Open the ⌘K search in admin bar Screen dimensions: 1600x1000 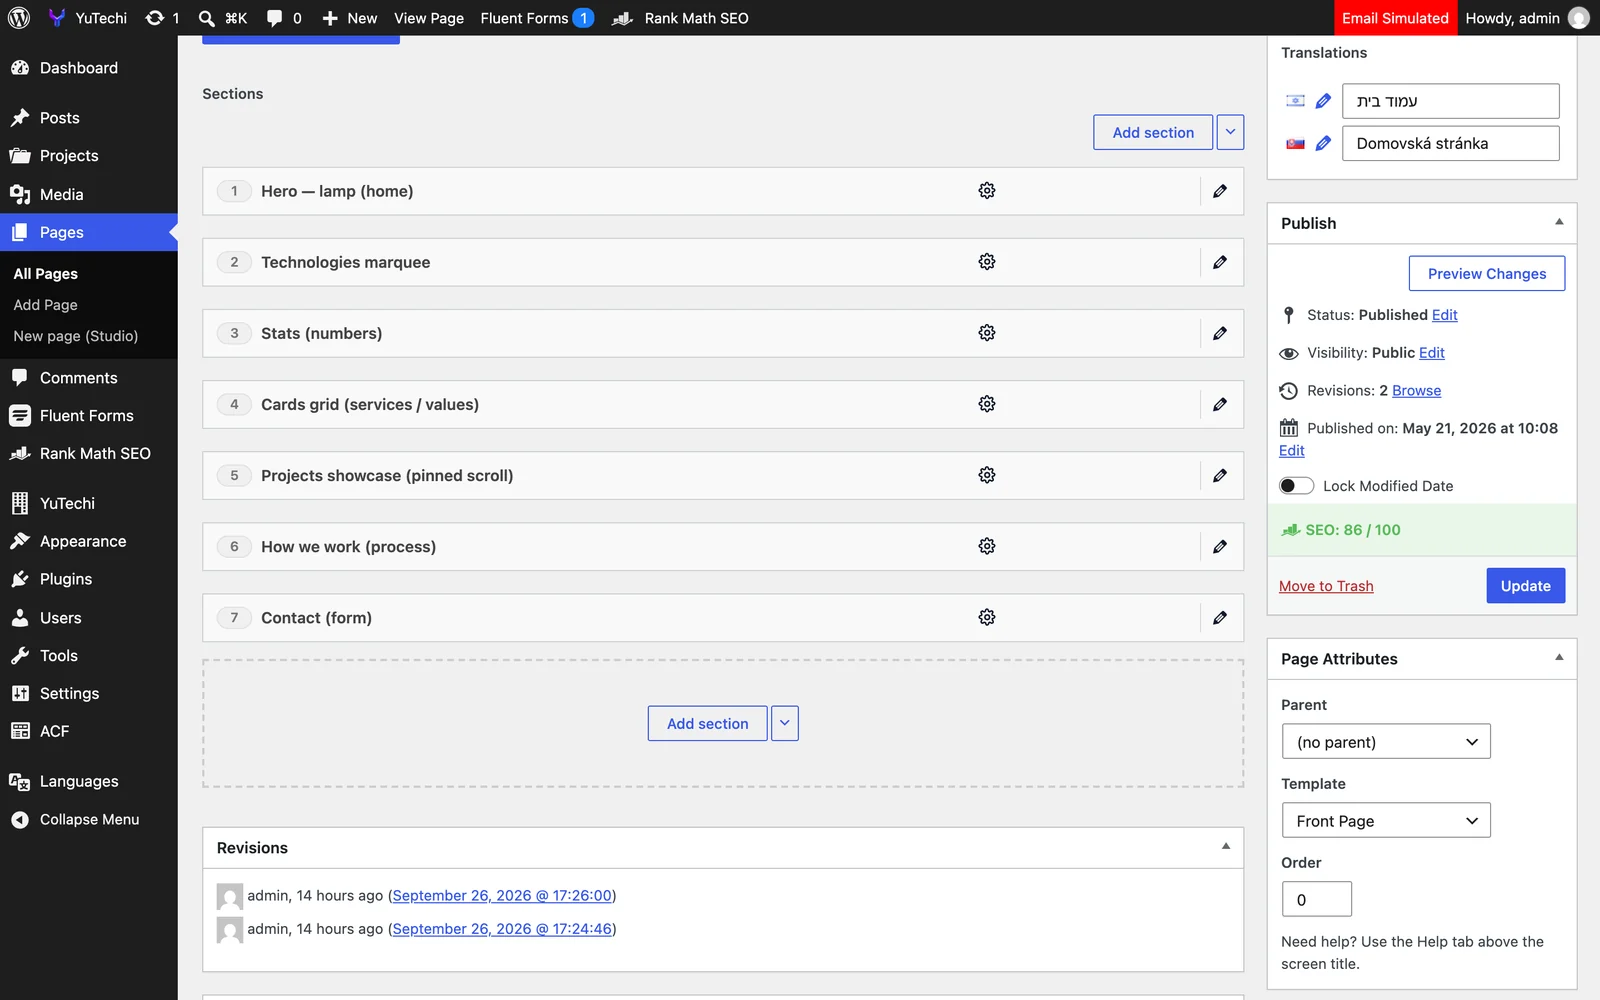(223, 18)
